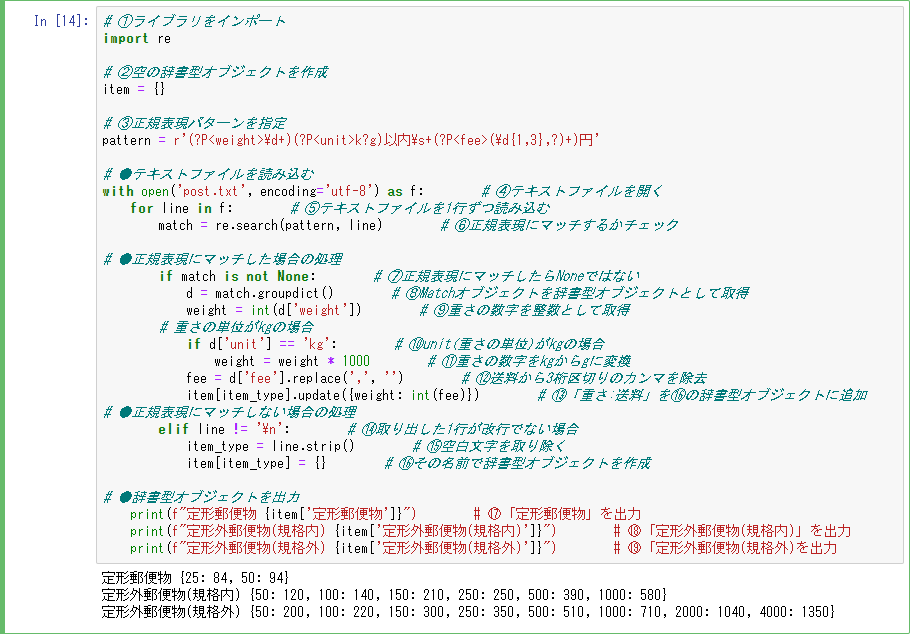Click the comment ⑥正規表現にマッチするかチェック

(559, 225)
